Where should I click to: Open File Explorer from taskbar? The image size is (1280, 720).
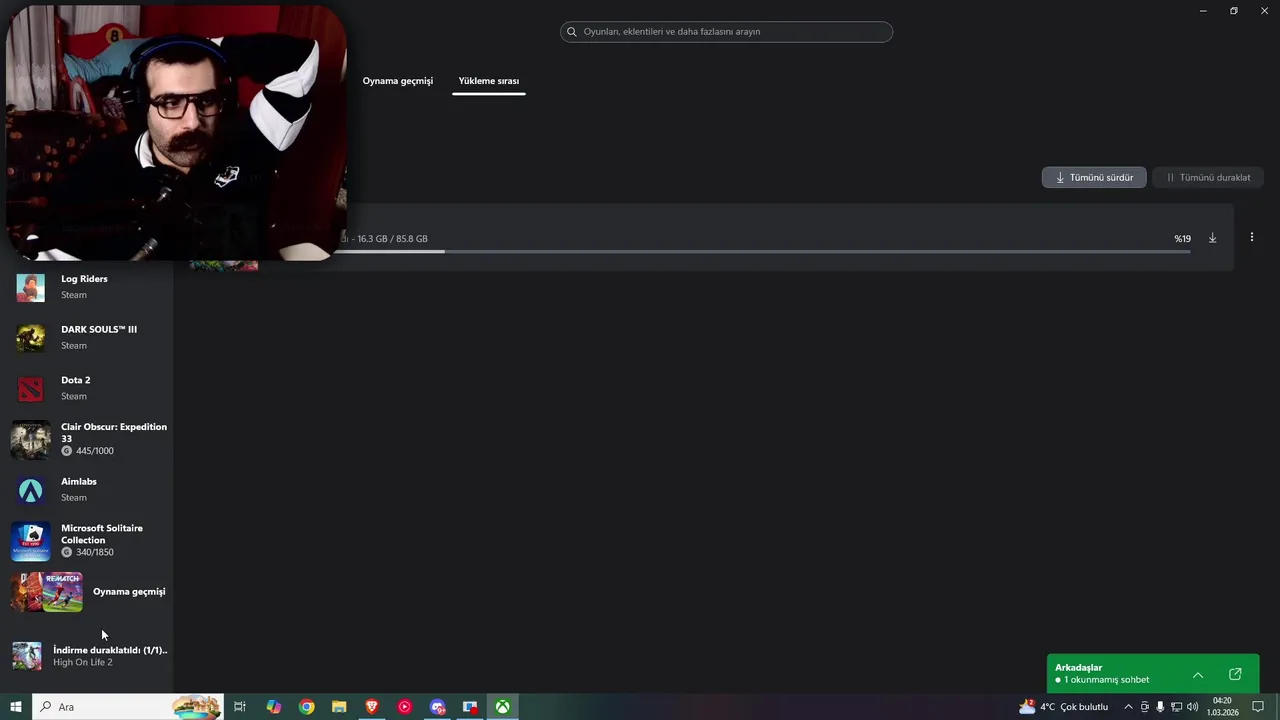339,707
